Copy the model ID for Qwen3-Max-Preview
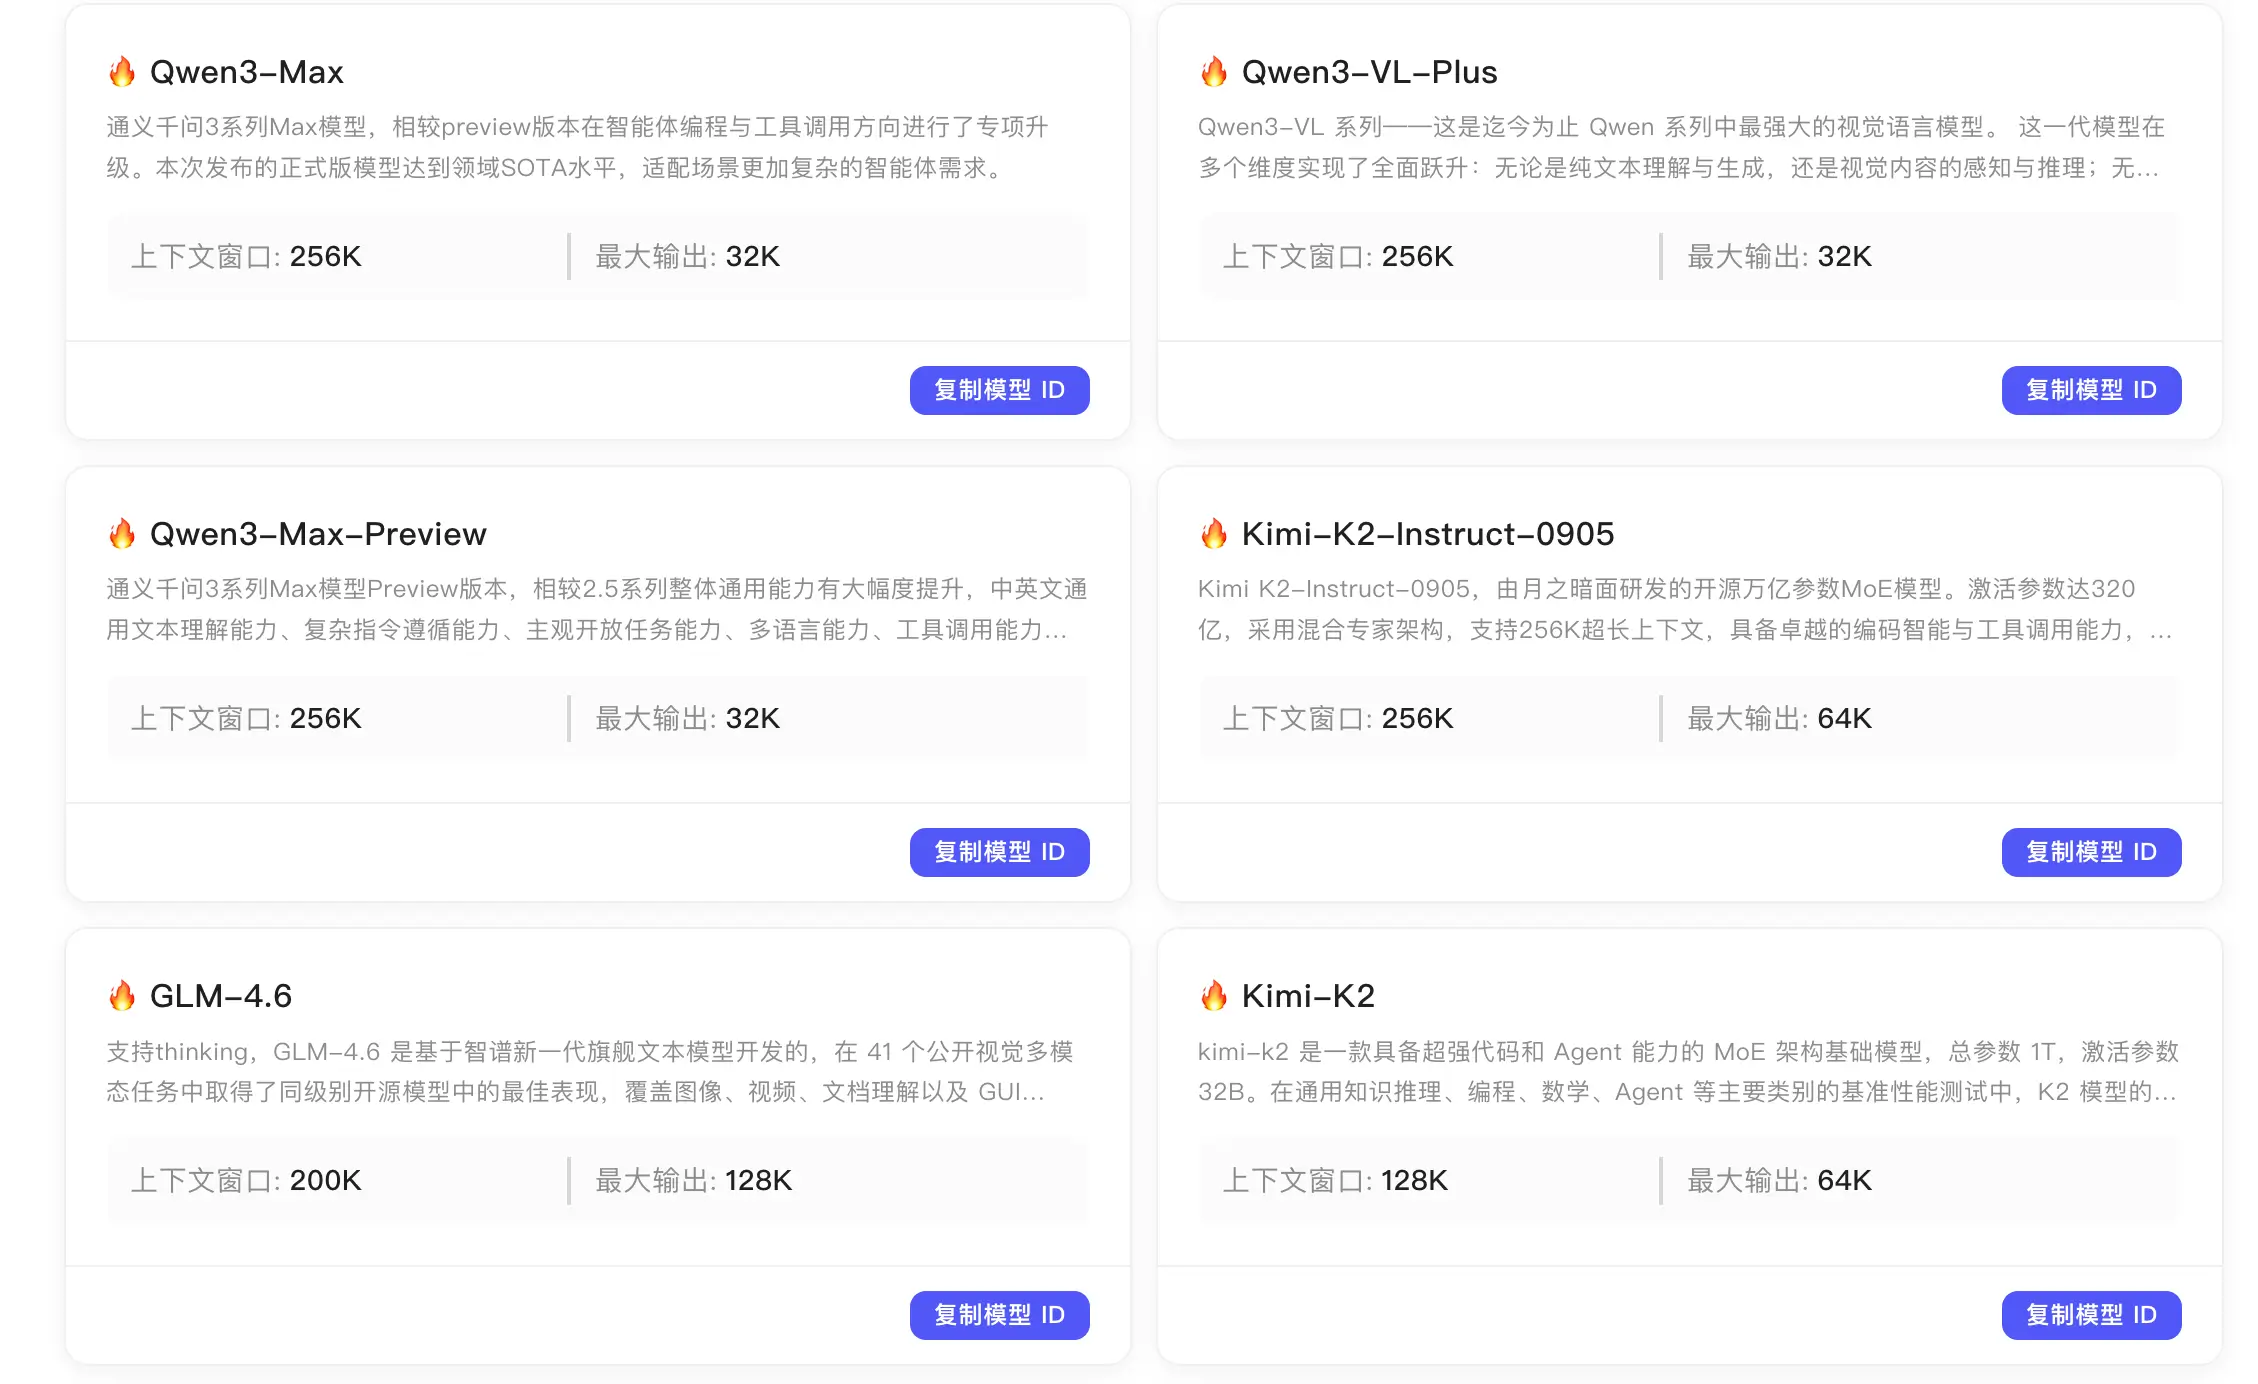This screenshot has height=1384, width=2258. click(x=999, y=852)
